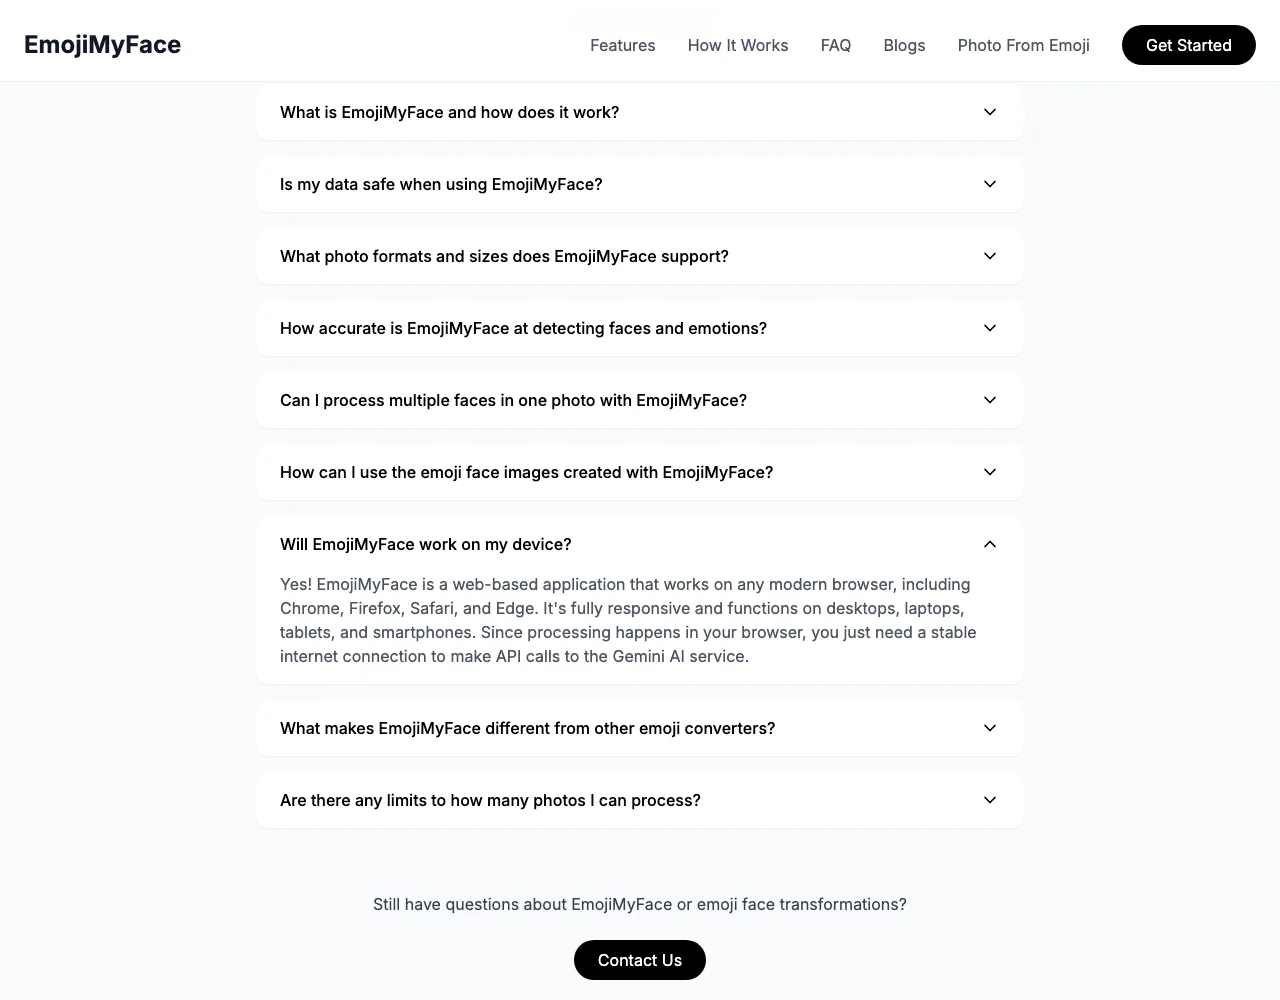Click chevron icon next to accuracy question
This screenshot has width=1280, height=1000.
990,328
